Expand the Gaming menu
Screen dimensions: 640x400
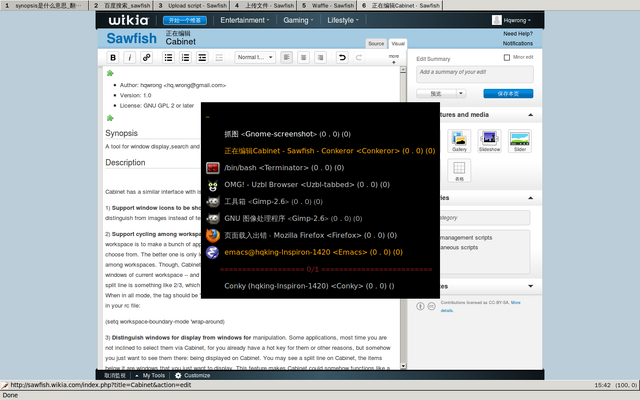pyautogui.click(x=298, y=20)
